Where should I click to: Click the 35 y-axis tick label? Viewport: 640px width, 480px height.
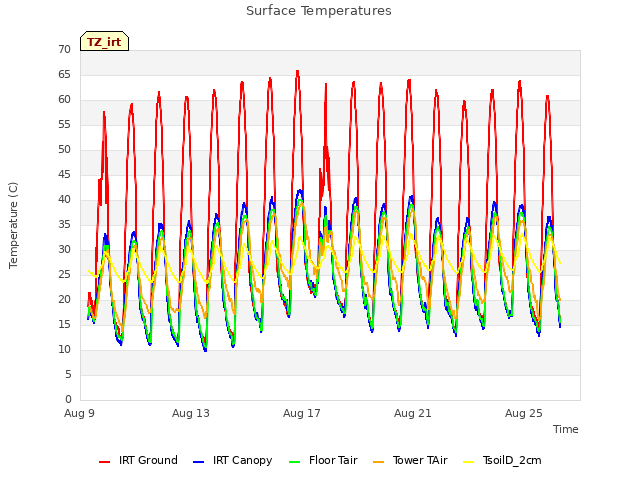click(x=64, y=224)
